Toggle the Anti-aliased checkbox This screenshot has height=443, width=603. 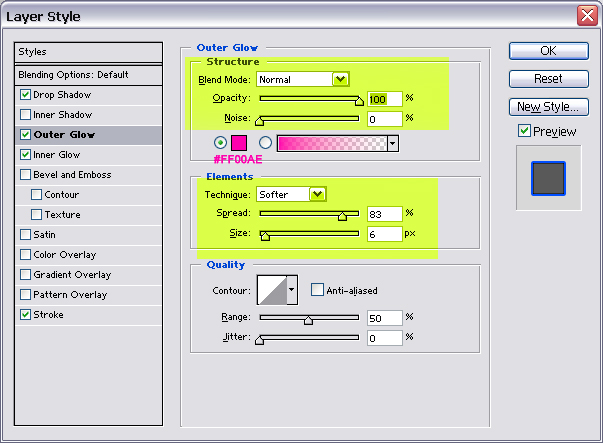point(317,291)
